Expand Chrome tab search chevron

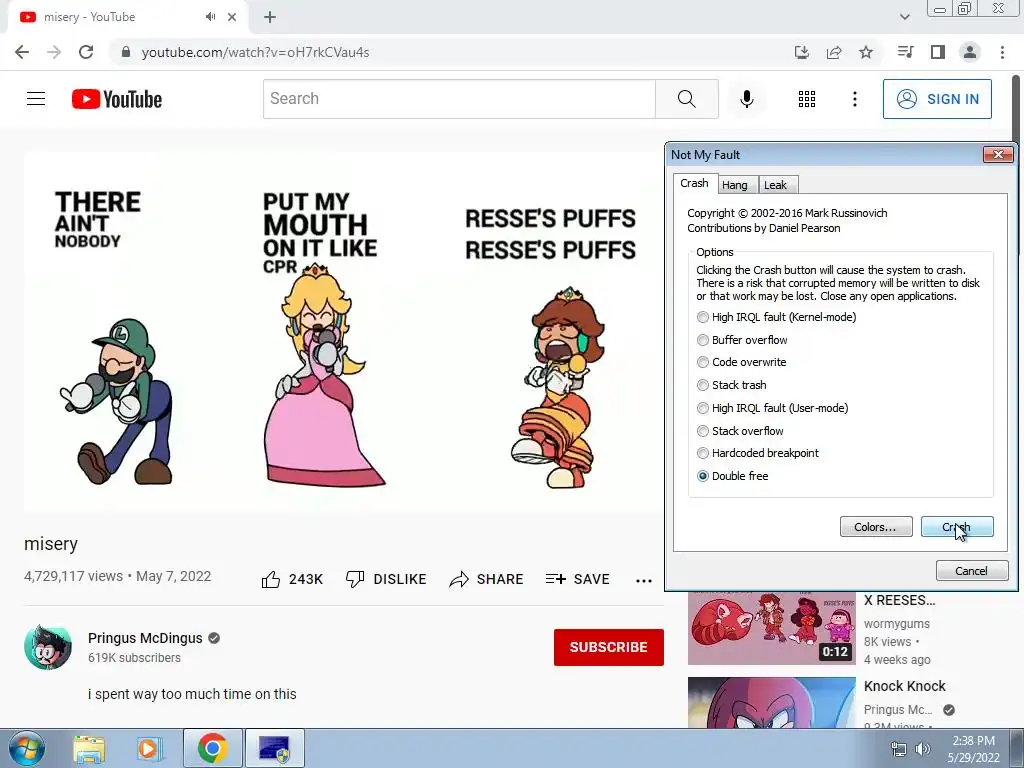point(904,17)
